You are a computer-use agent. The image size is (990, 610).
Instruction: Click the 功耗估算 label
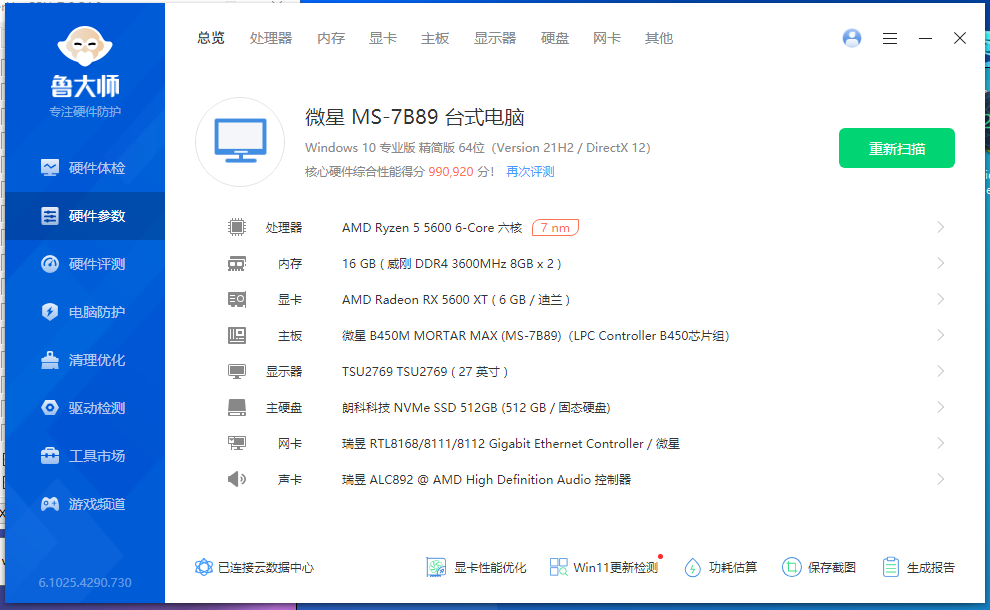point(732,567)
